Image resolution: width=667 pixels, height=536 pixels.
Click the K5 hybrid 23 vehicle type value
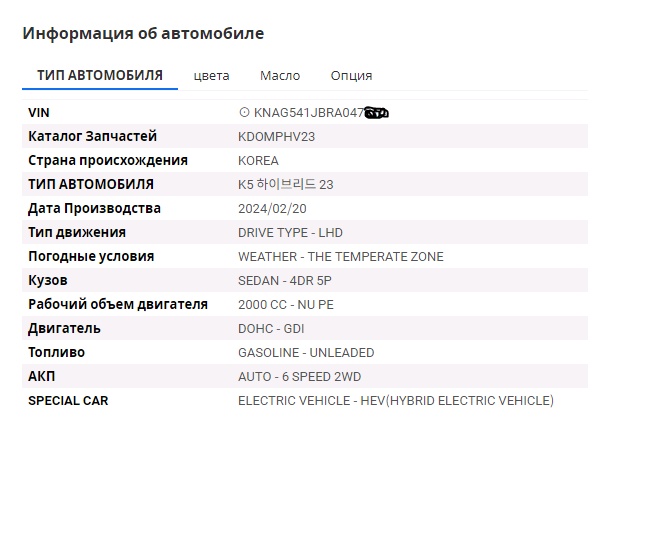(x=285, y=185)
